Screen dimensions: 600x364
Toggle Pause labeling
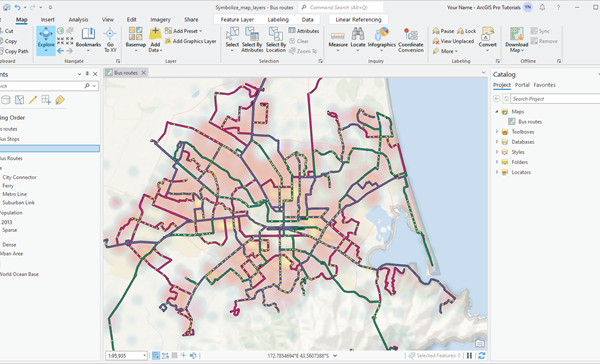click(443, 31)
